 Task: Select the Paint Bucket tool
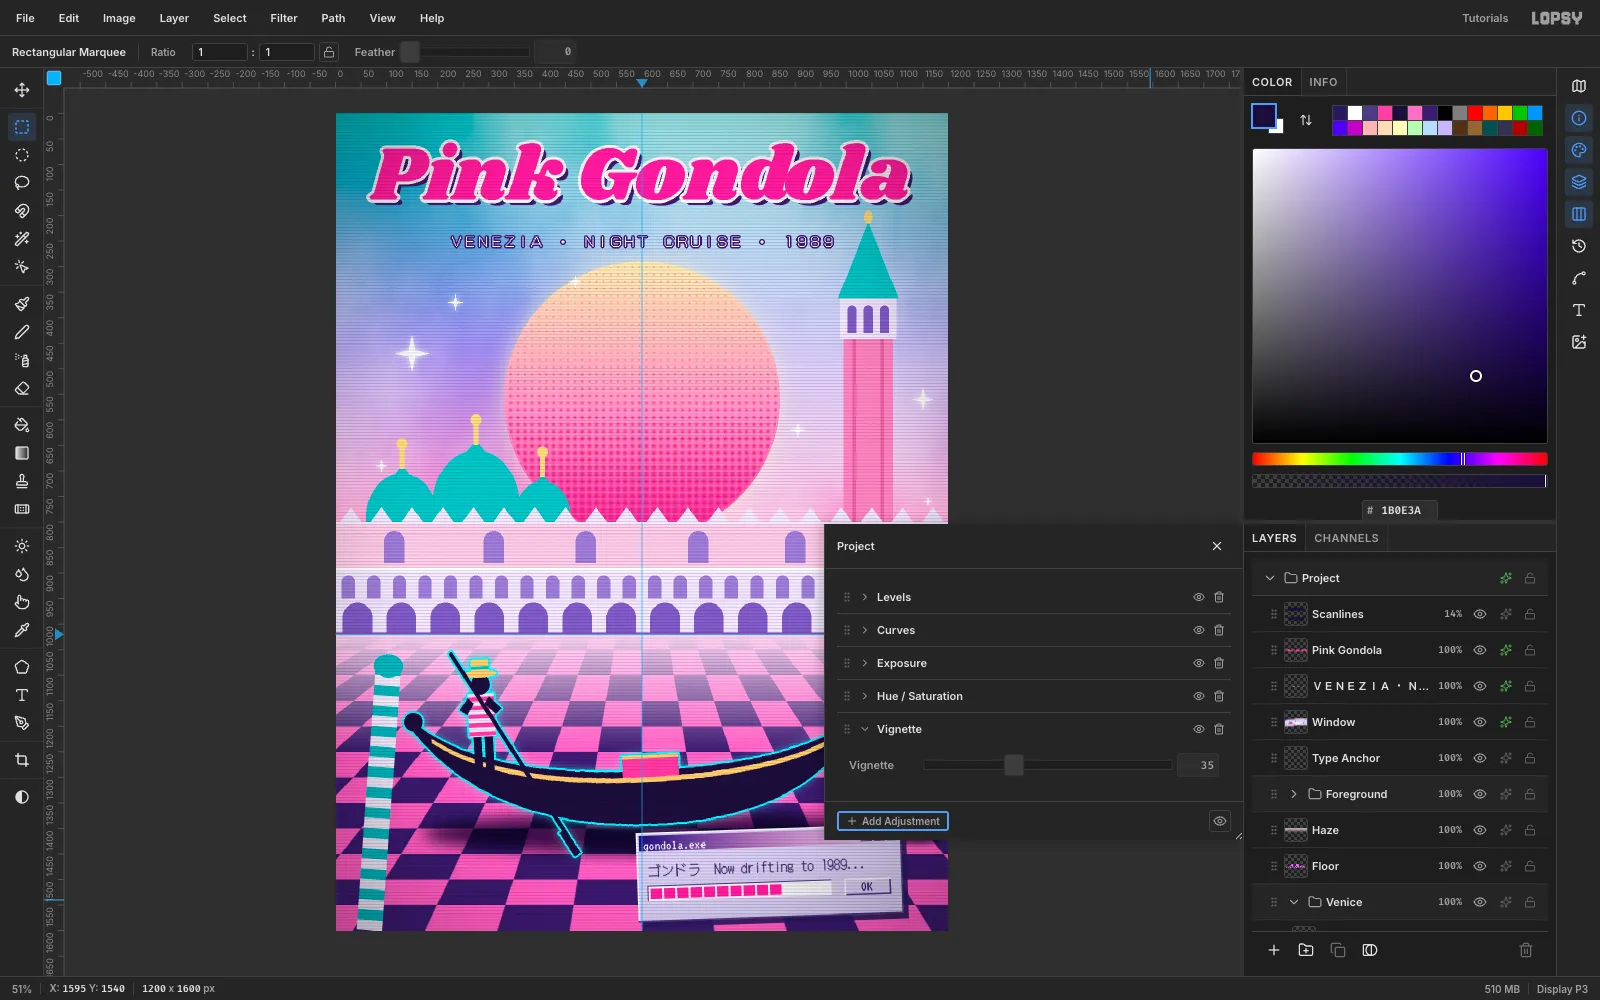pyautogui.click(x=22, y=425)
